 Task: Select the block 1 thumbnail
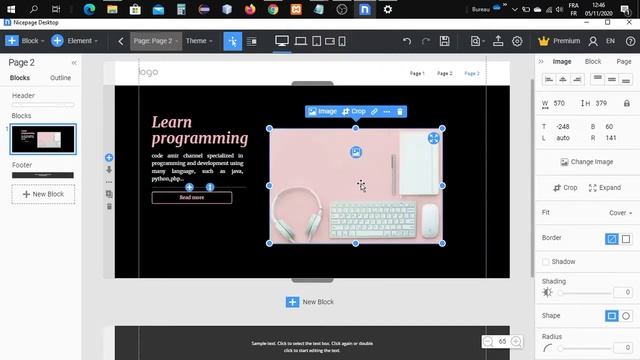(x=43, y=139)
